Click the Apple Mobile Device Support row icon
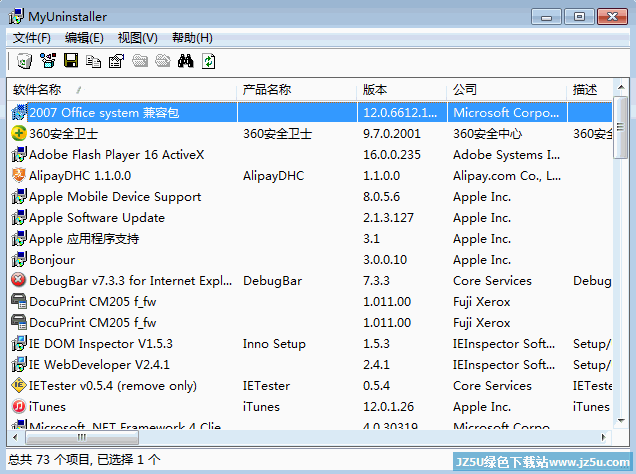 coord(19,197)
